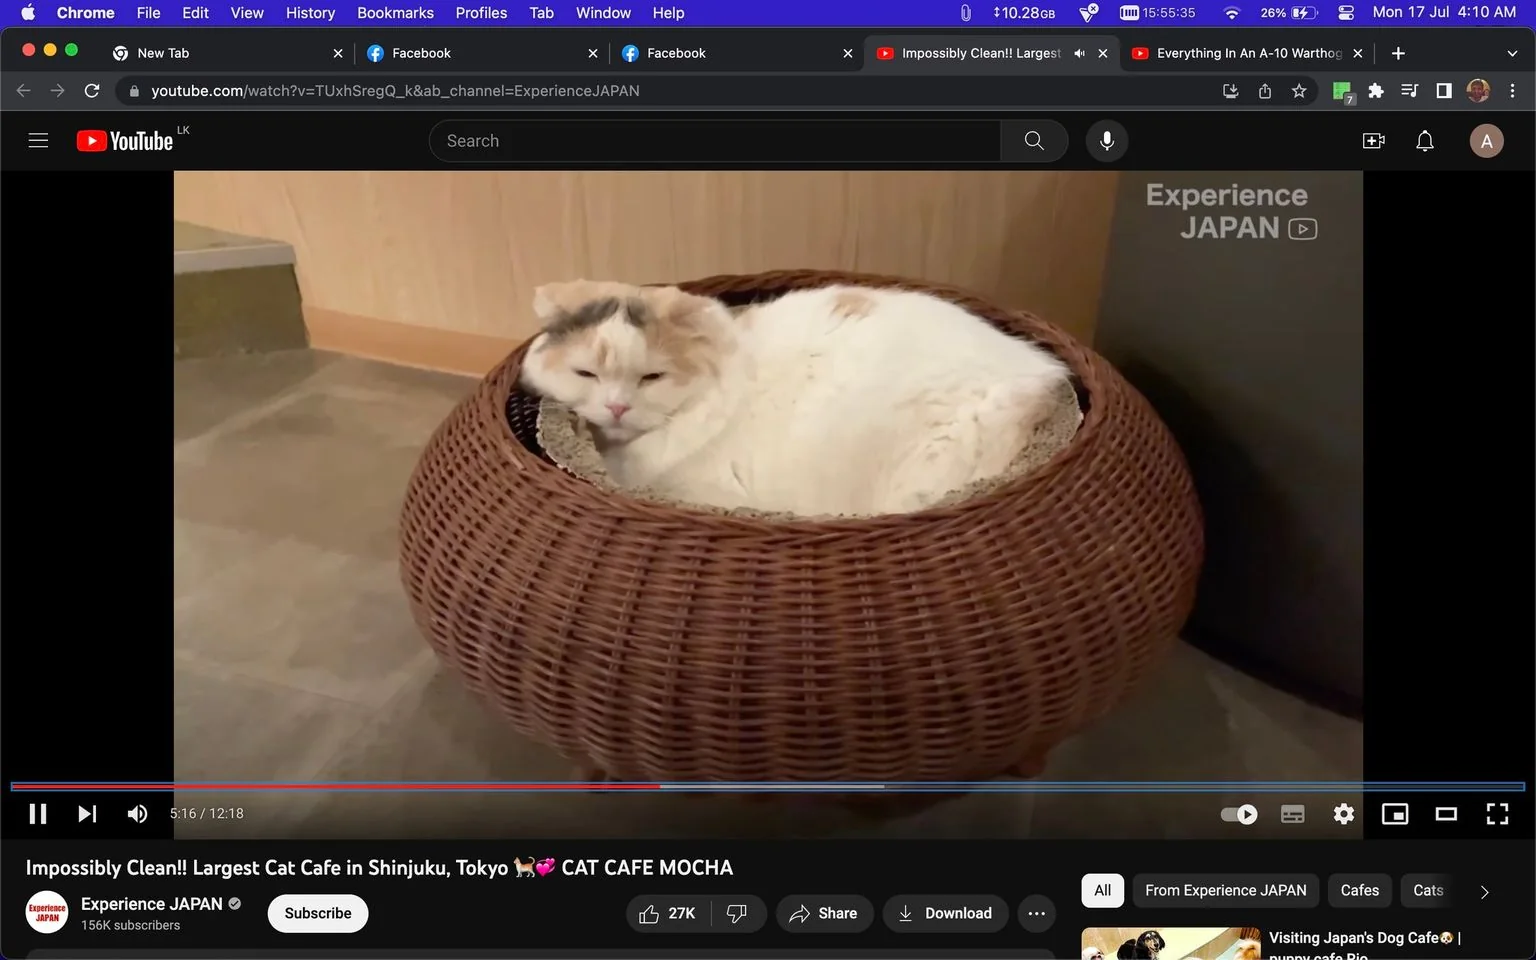Open YouTube notifications bell
Viewport: 1536px width, 960px height.
point(1425,141)
